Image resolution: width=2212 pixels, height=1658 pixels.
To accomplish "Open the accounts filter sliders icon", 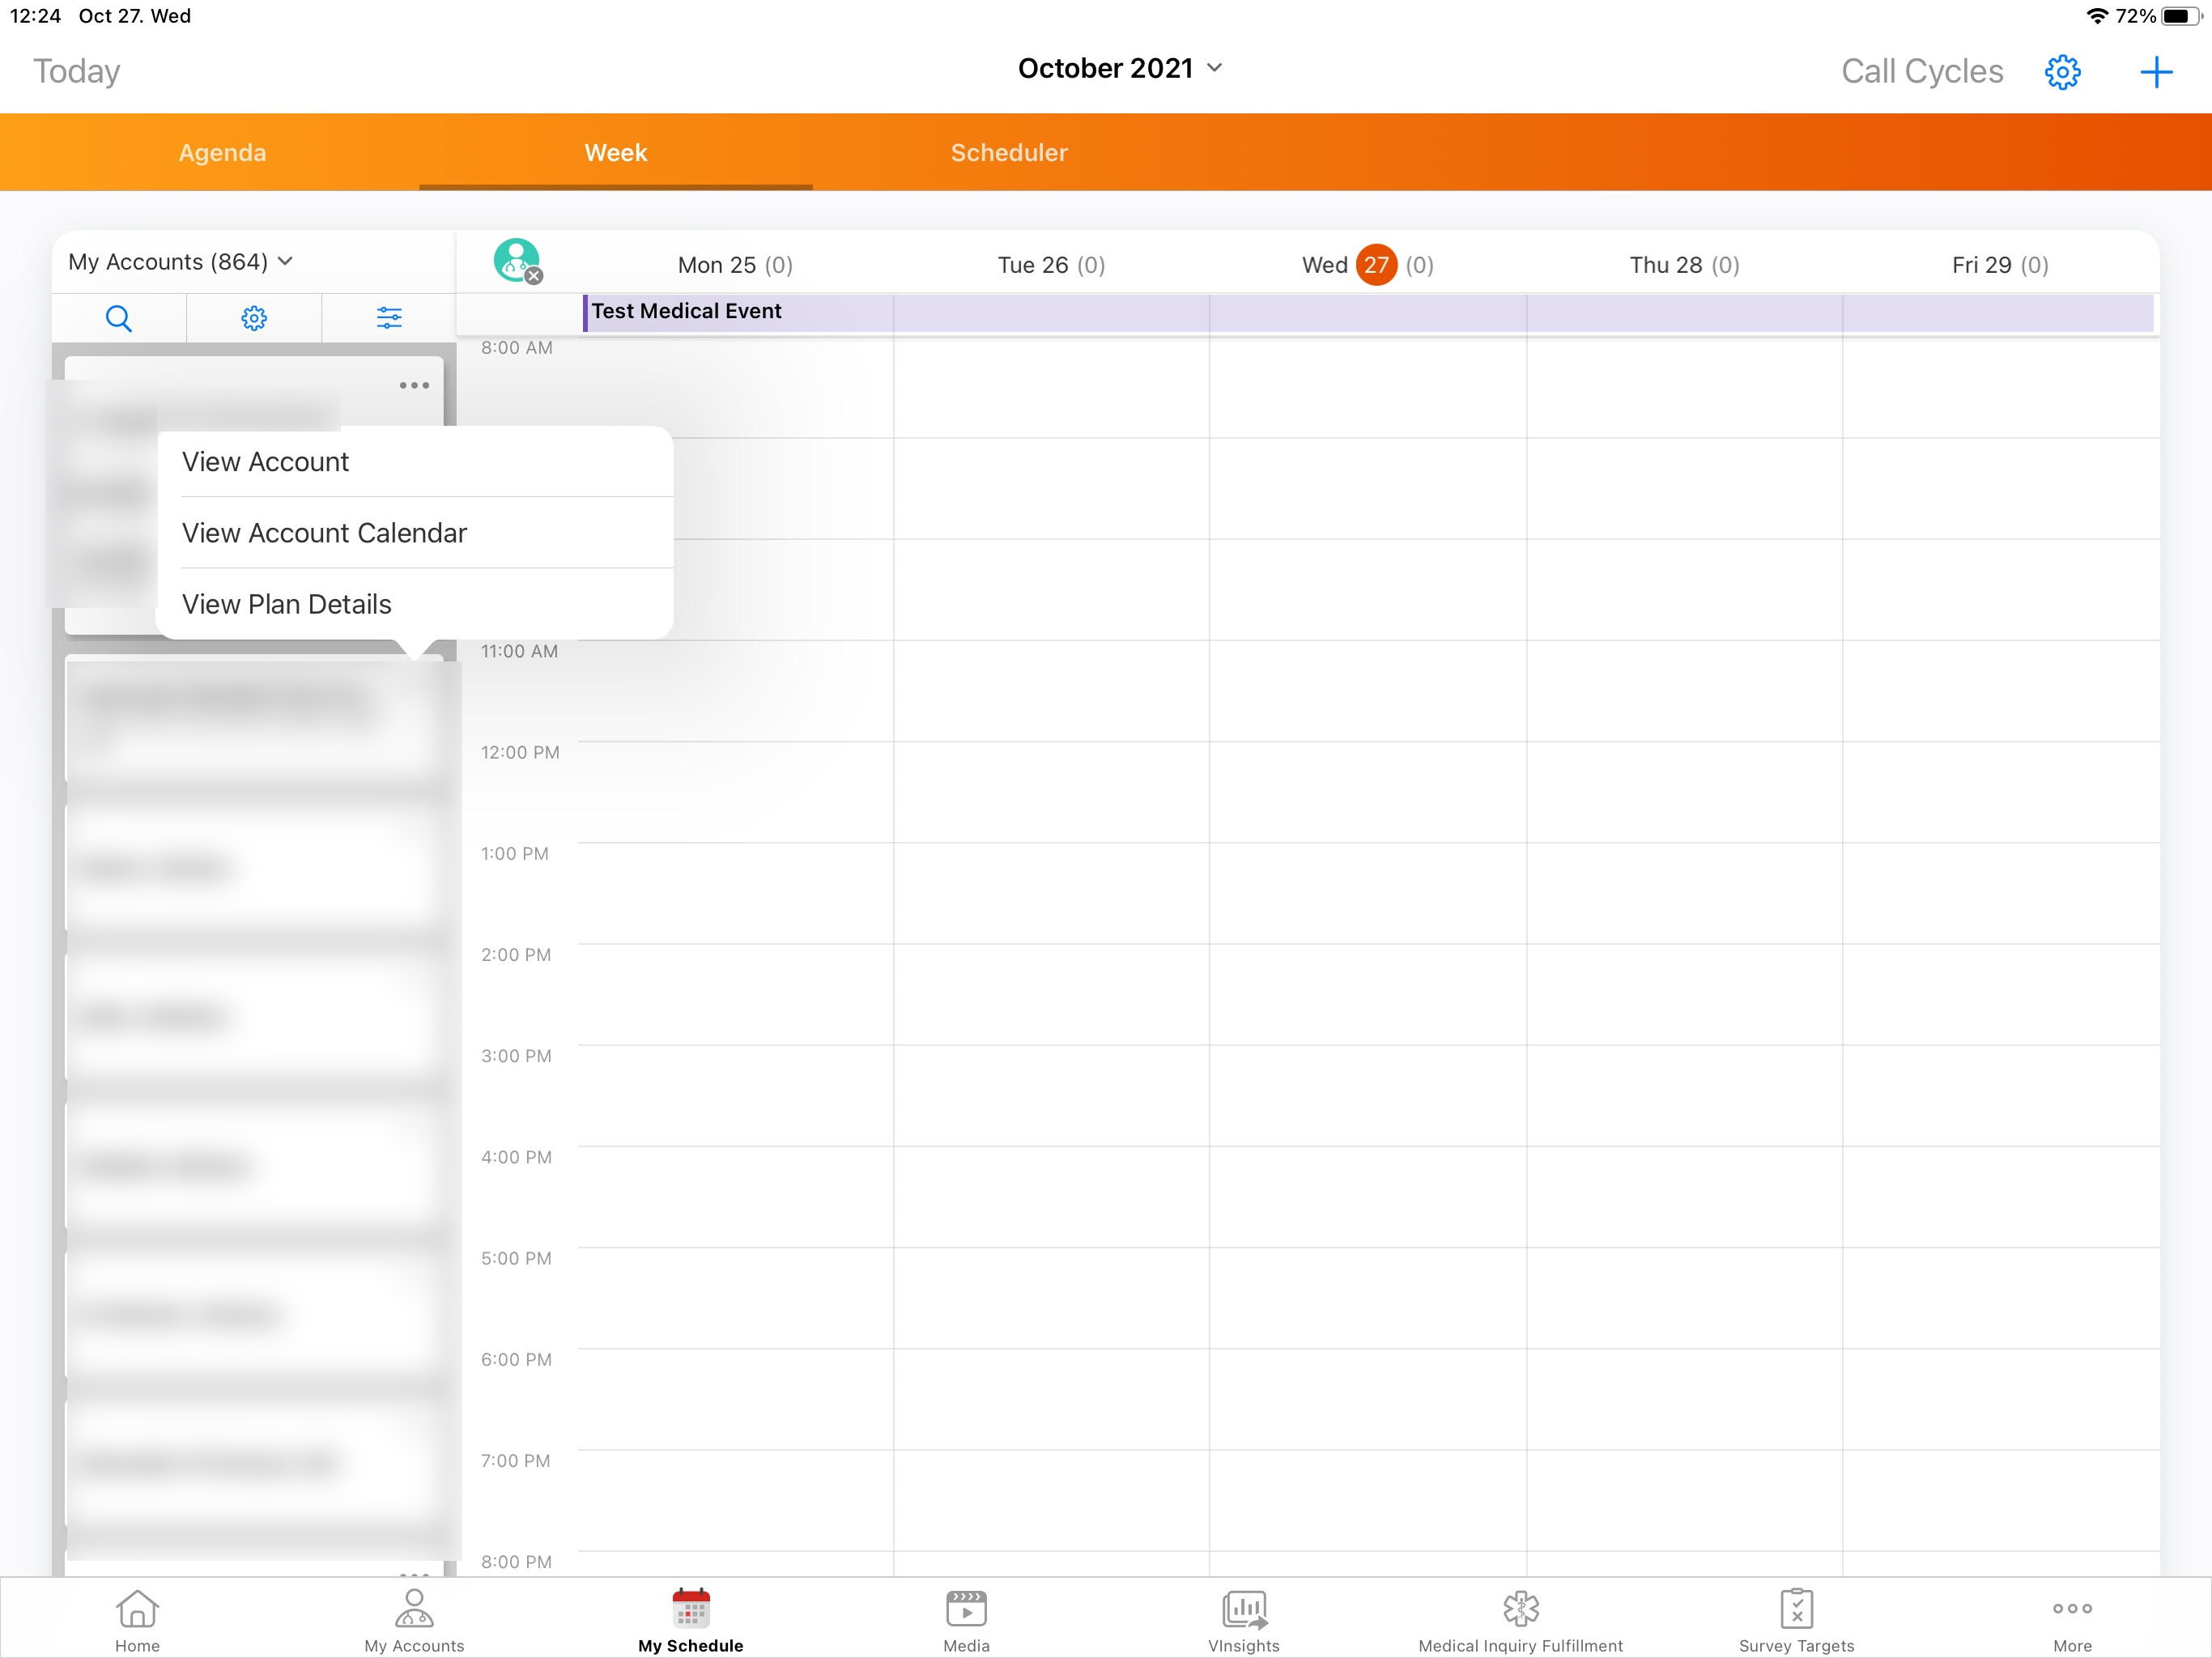I will pos(389,318).
